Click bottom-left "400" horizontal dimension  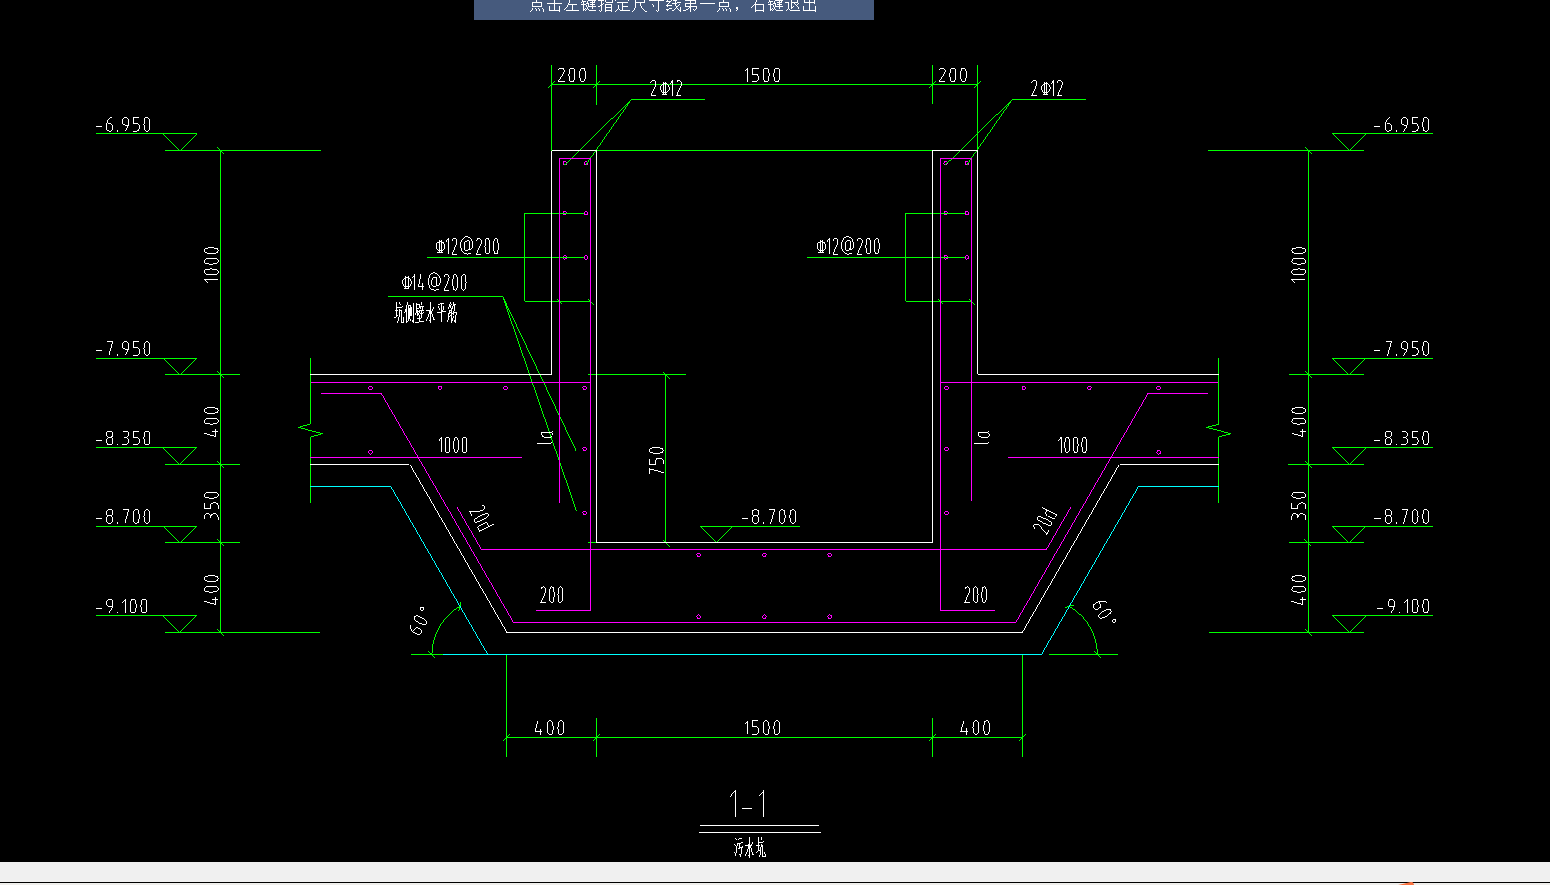pyautogui.click(x=550, y=728)
